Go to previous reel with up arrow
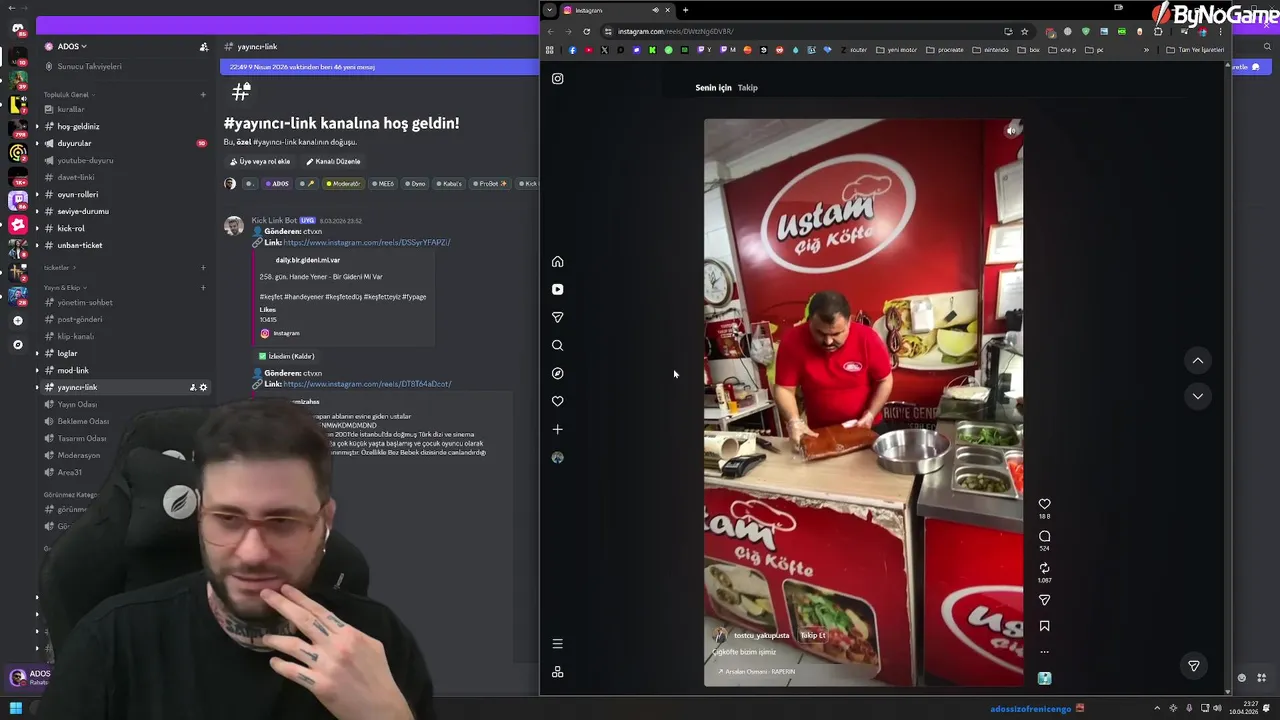 click(x=1197, y=360)
